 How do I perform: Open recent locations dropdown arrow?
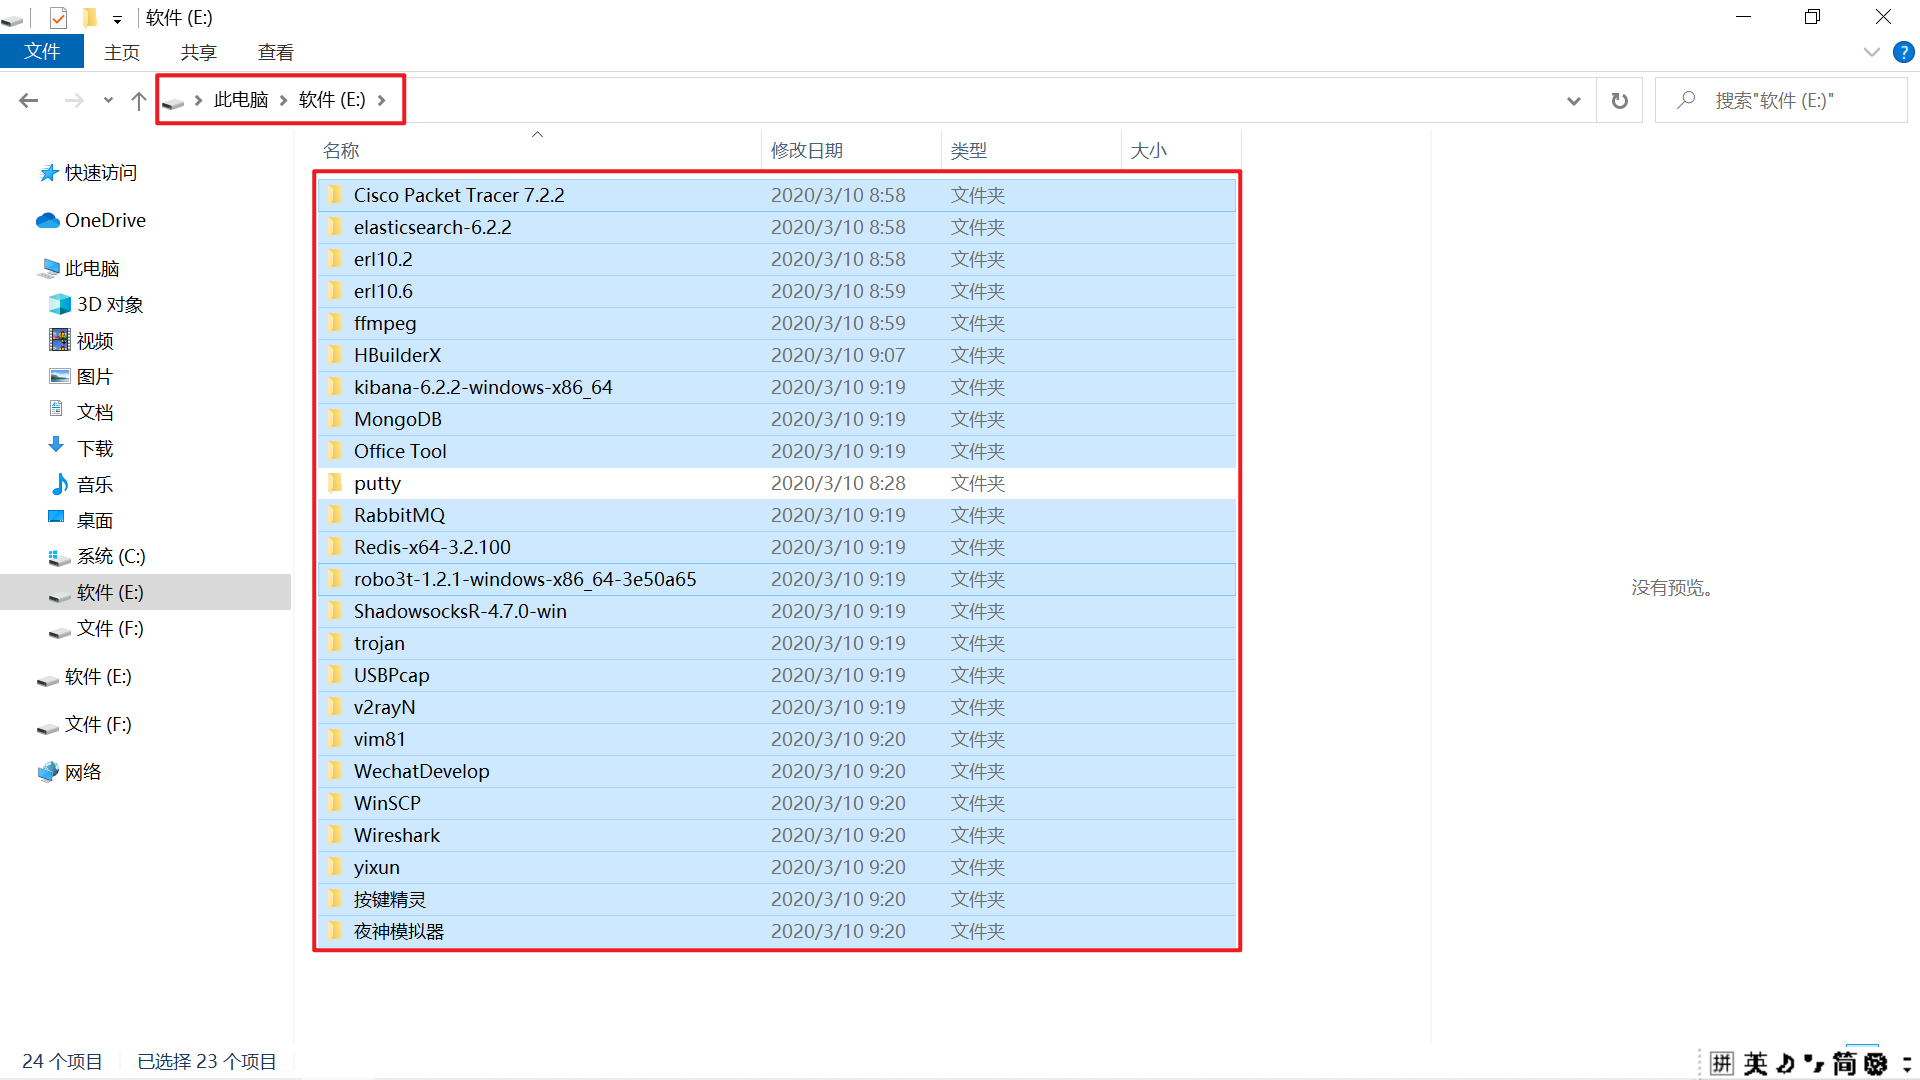(x=108, y=100)
